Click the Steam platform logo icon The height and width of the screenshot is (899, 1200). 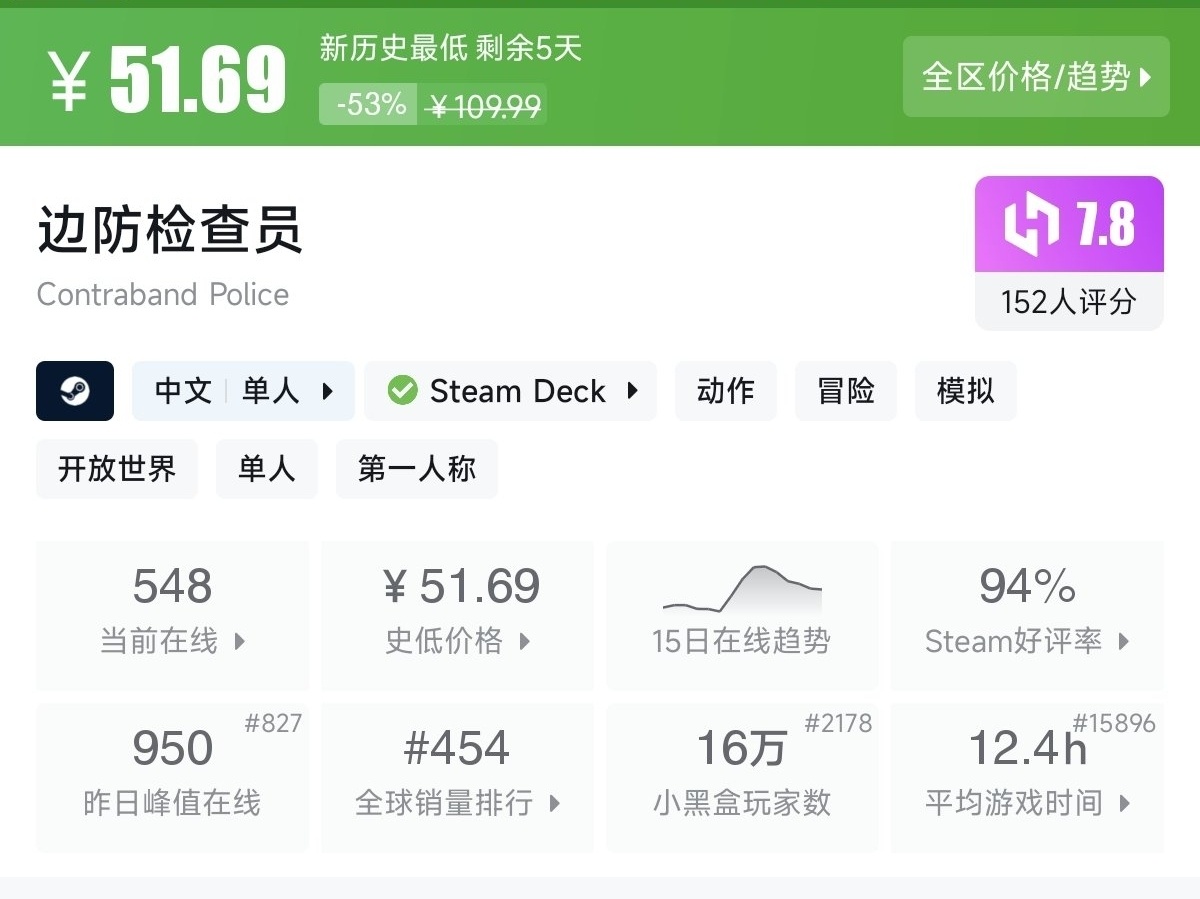[x=75, y=391]
